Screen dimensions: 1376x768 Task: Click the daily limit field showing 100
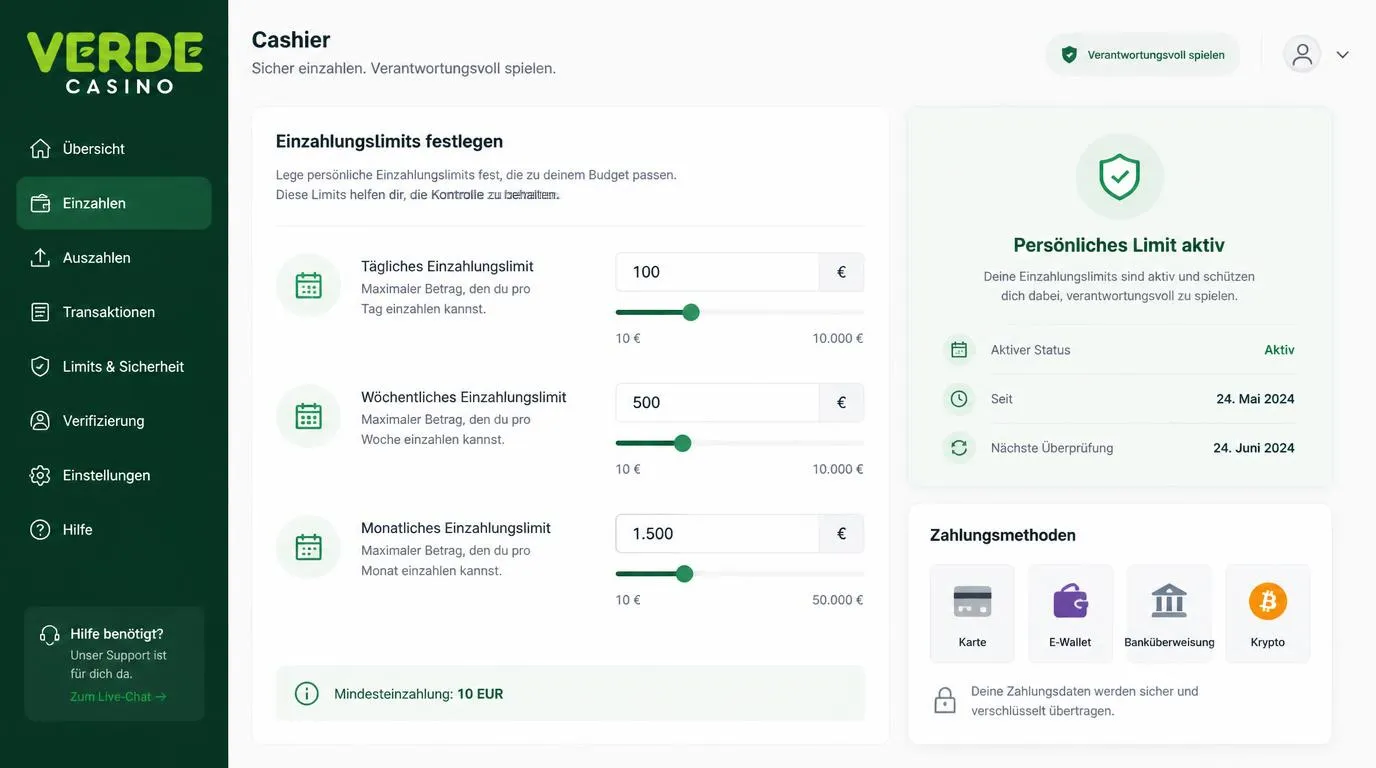coord(718,272)
